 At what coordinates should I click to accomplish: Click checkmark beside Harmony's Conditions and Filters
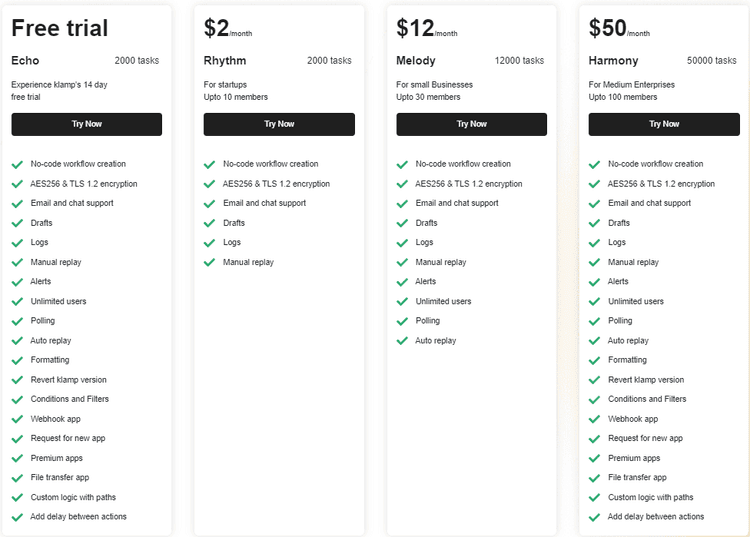coord(595,400)
